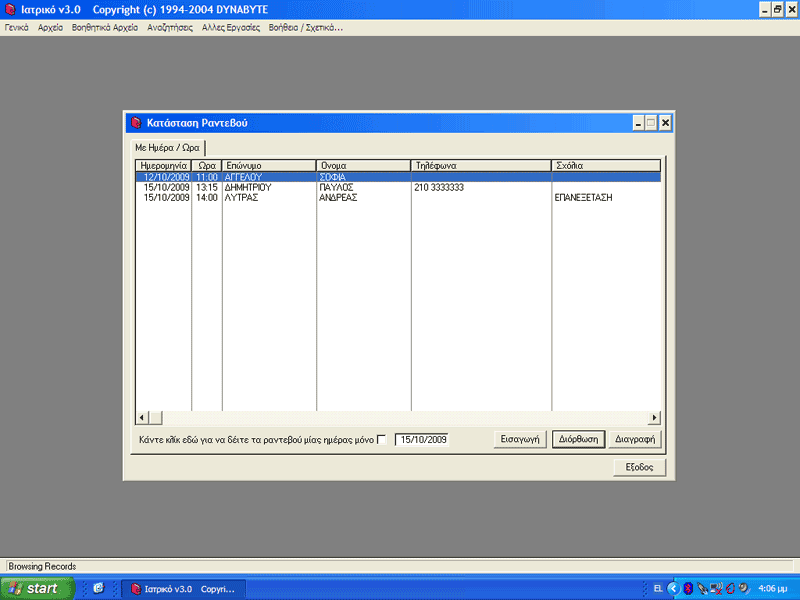The height and width of the screenshot is (600, 800).
Task: Open the Internet Explorer quick launch icon
Action: click(98, 588)
